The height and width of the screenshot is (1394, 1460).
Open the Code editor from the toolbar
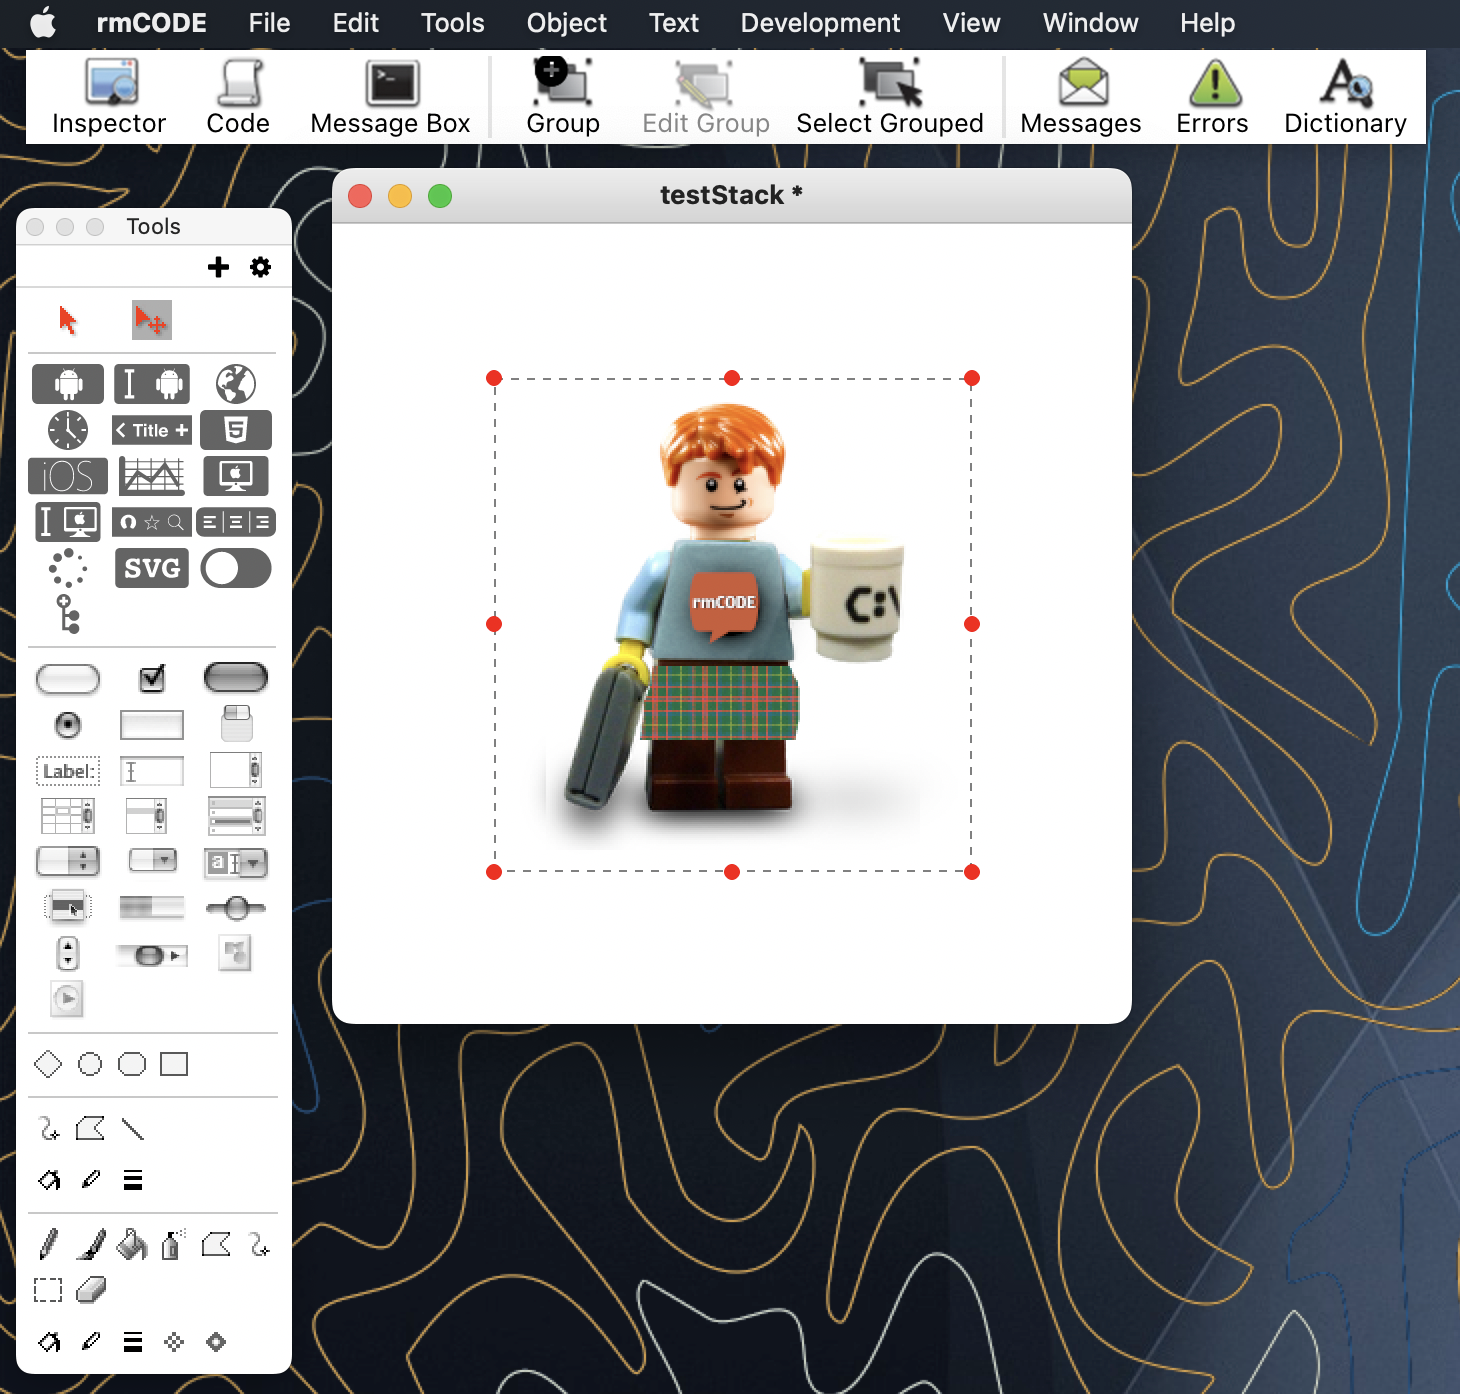(238, 98)
